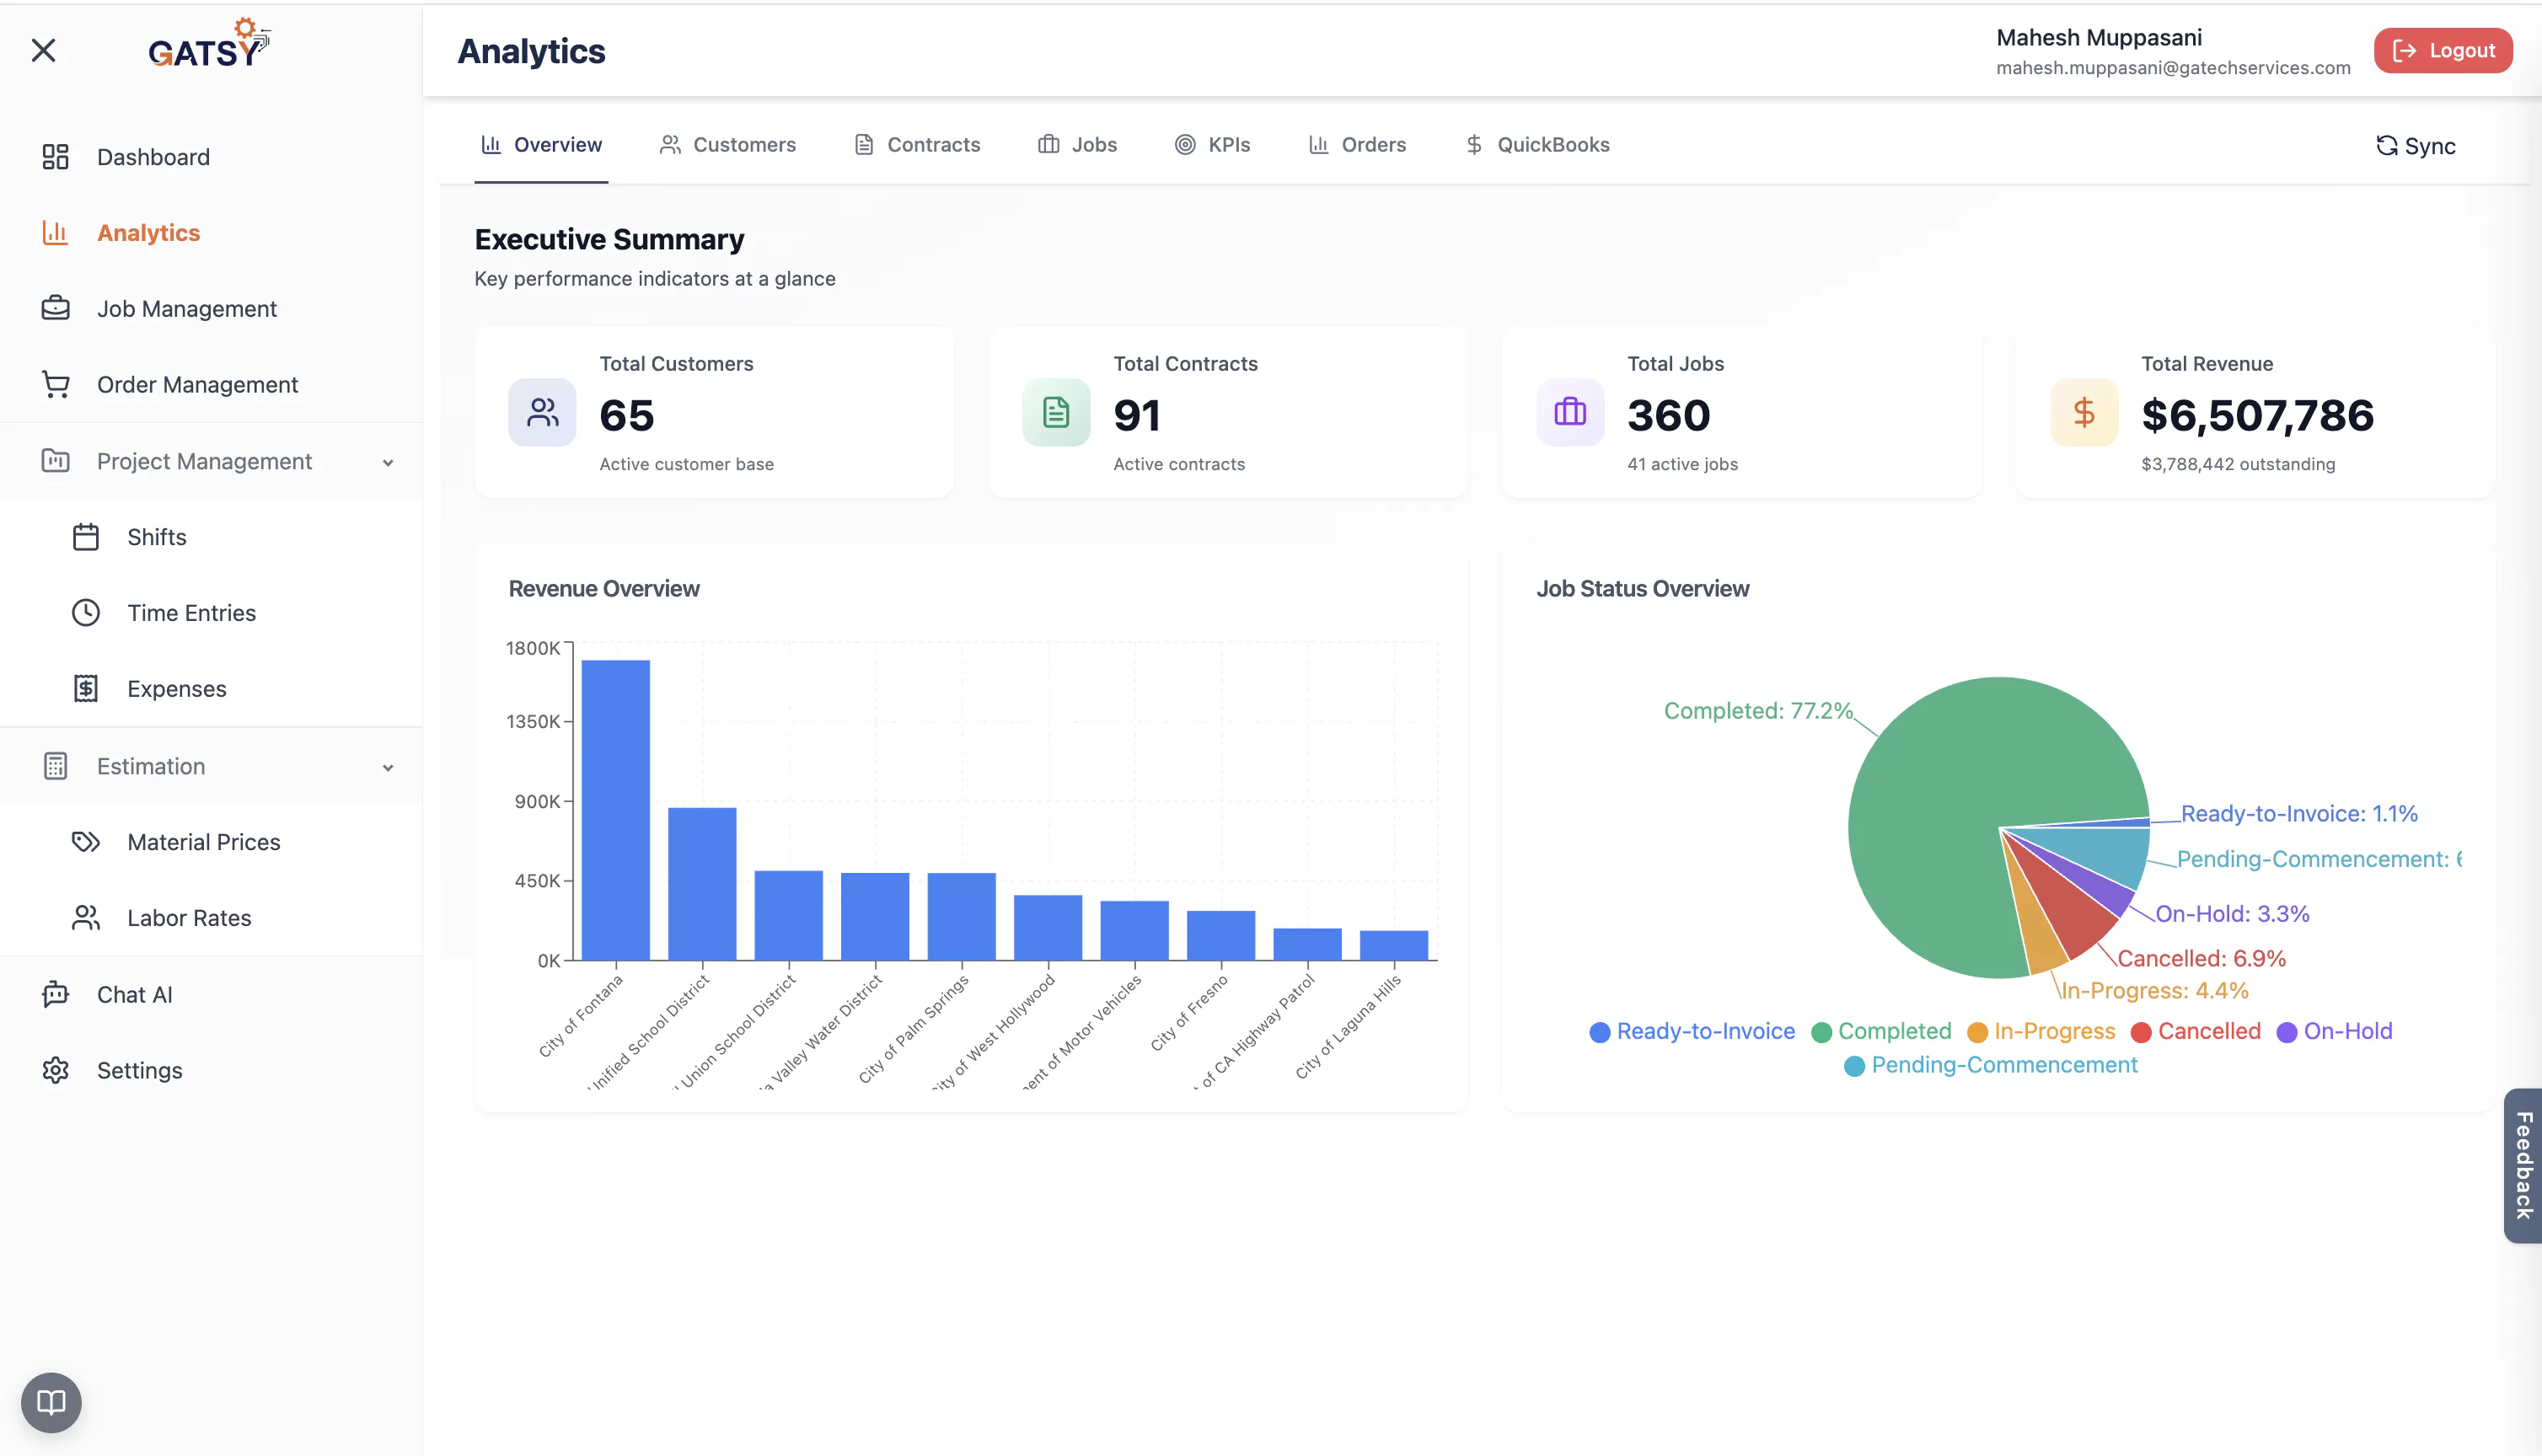Viewport: 2542px width, 1456px height.
Task: Switch to the Orders tab
Action: pos(1357,145)
